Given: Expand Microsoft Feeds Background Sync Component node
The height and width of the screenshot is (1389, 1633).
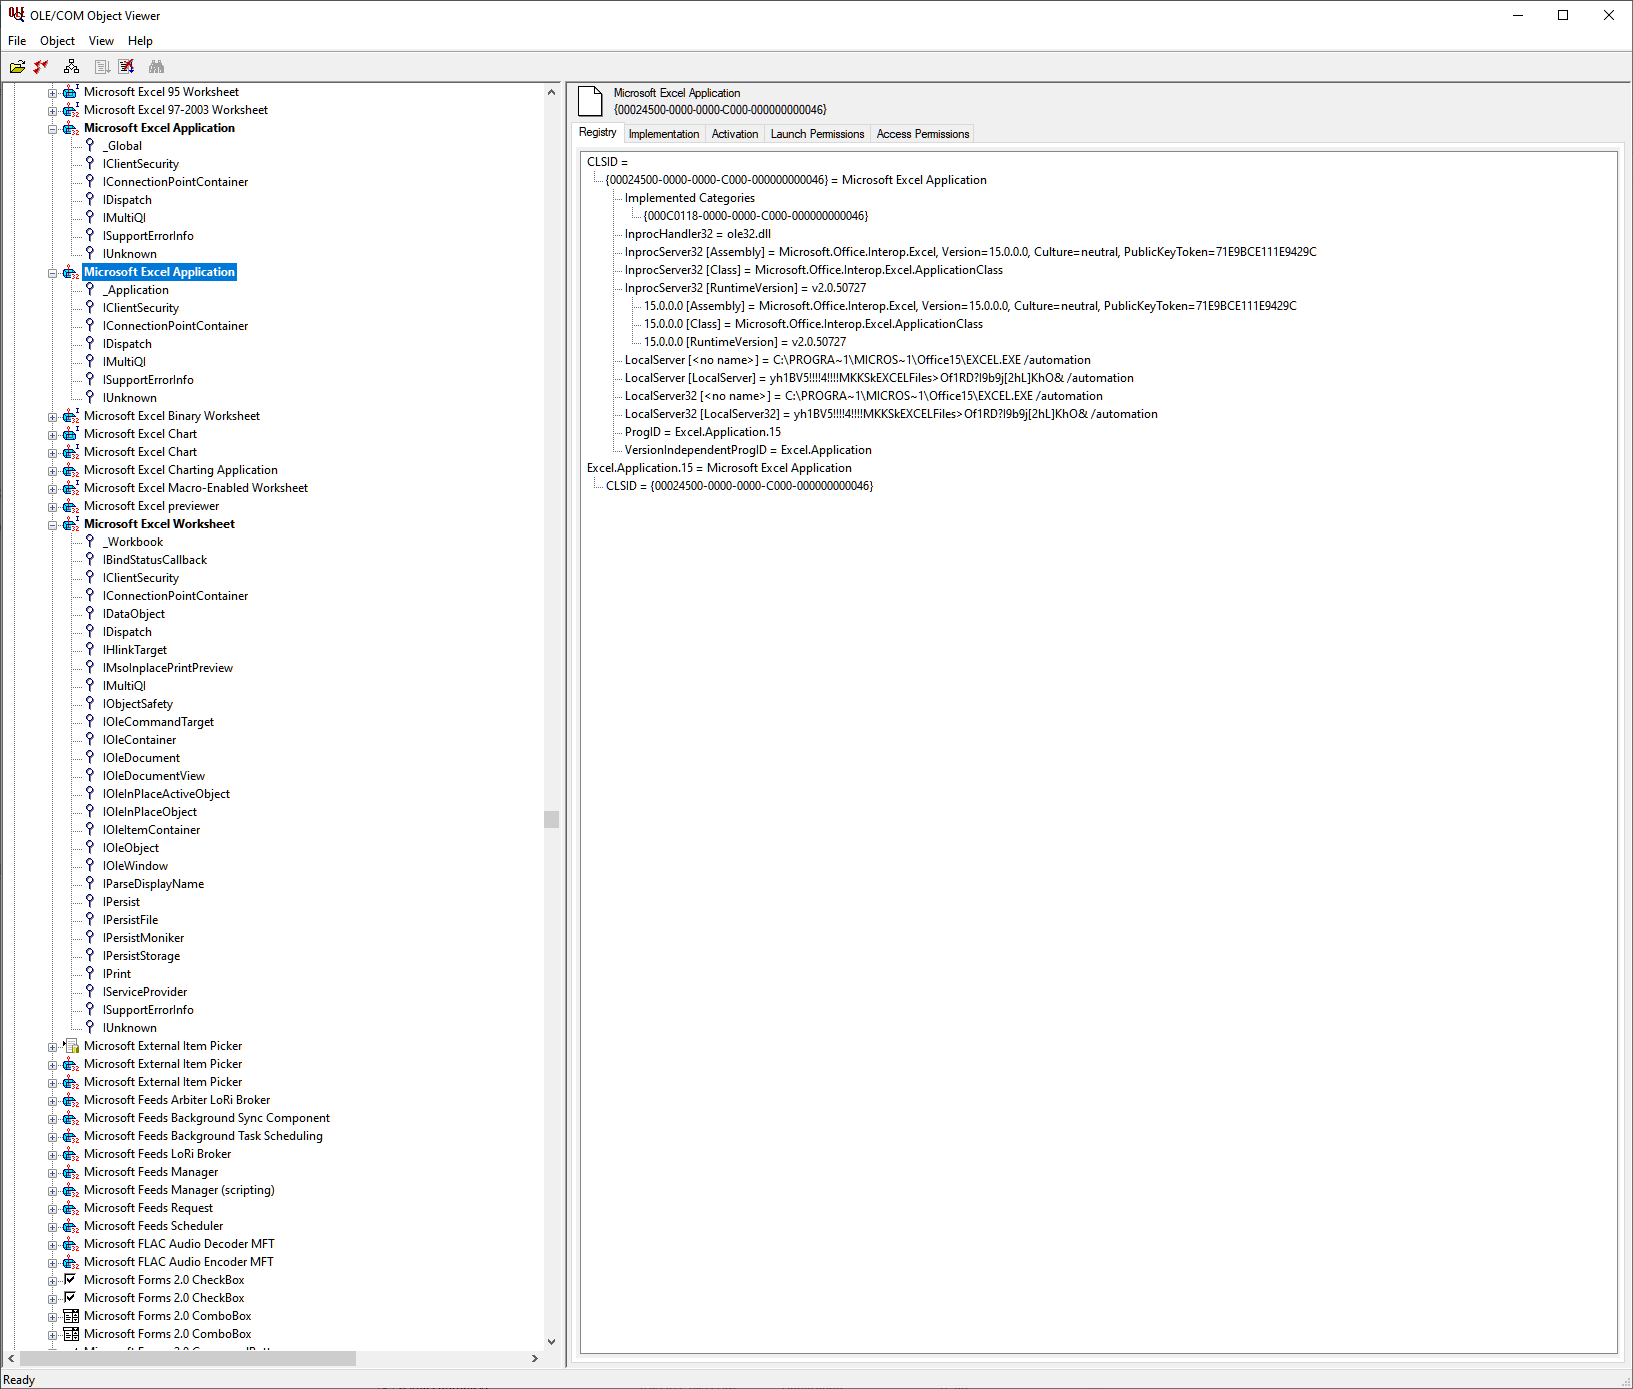Looking at the screenshot, I should point(53,1119).
